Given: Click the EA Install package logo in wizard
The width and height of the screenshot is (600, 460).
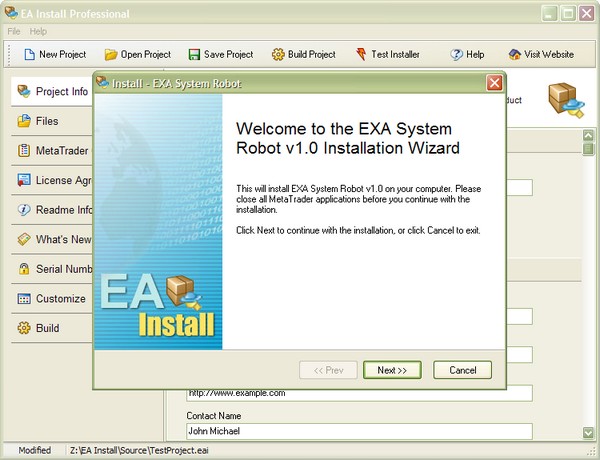Looking at the screenshot, I should (x=184, y=293).
